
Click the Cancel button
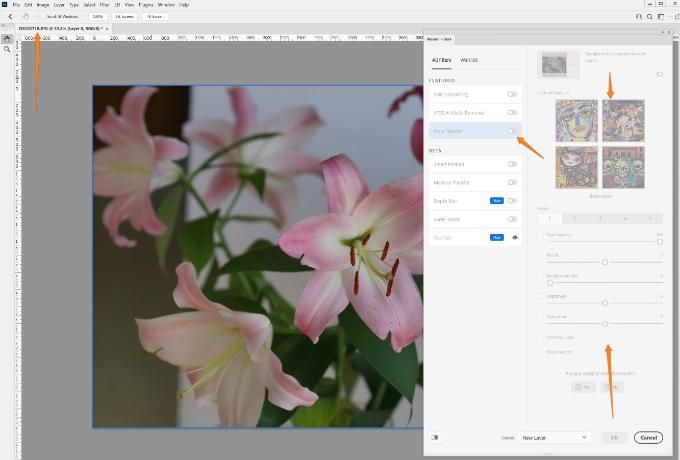pyautogui.click(x=648, y=437)
